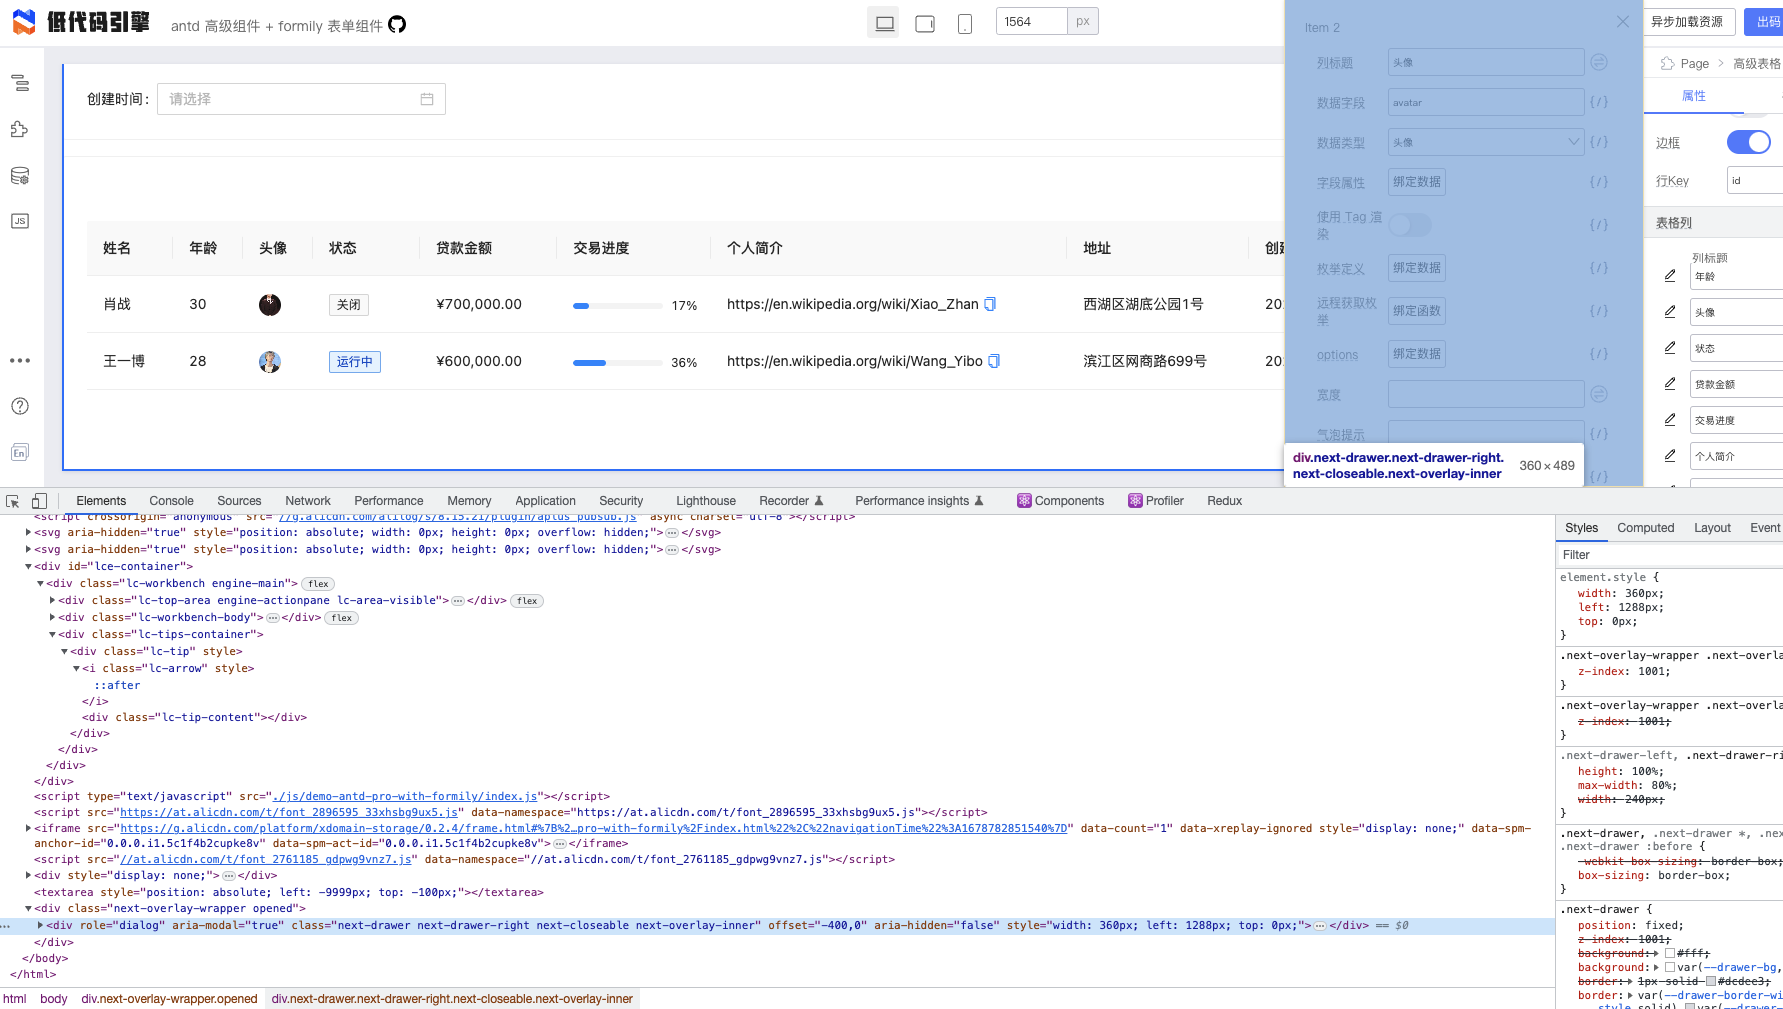The height and width of the screenshot is (1009, 1783).
Task: Expand the selected next-drawer dialog node
Action: [x=40, y=926]
